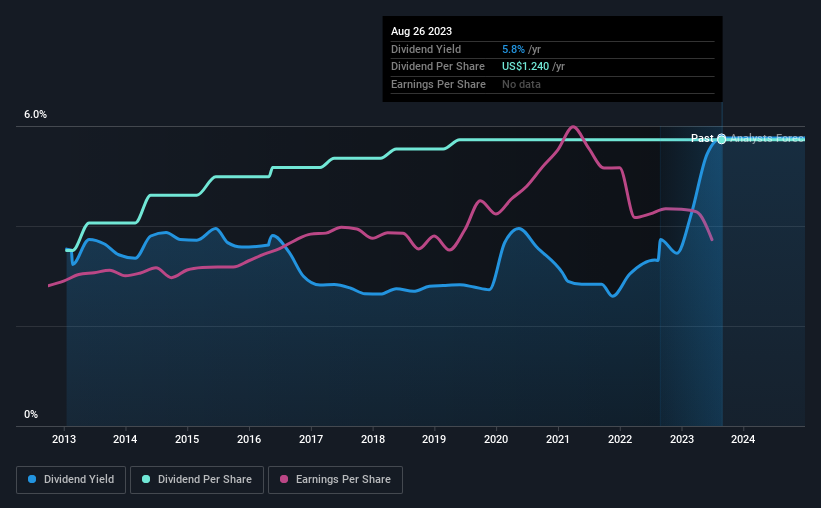Click the highlighted data point marker near Past
Image resolution: width=821 pixels, height=508 pixels.
coord(722,139)
